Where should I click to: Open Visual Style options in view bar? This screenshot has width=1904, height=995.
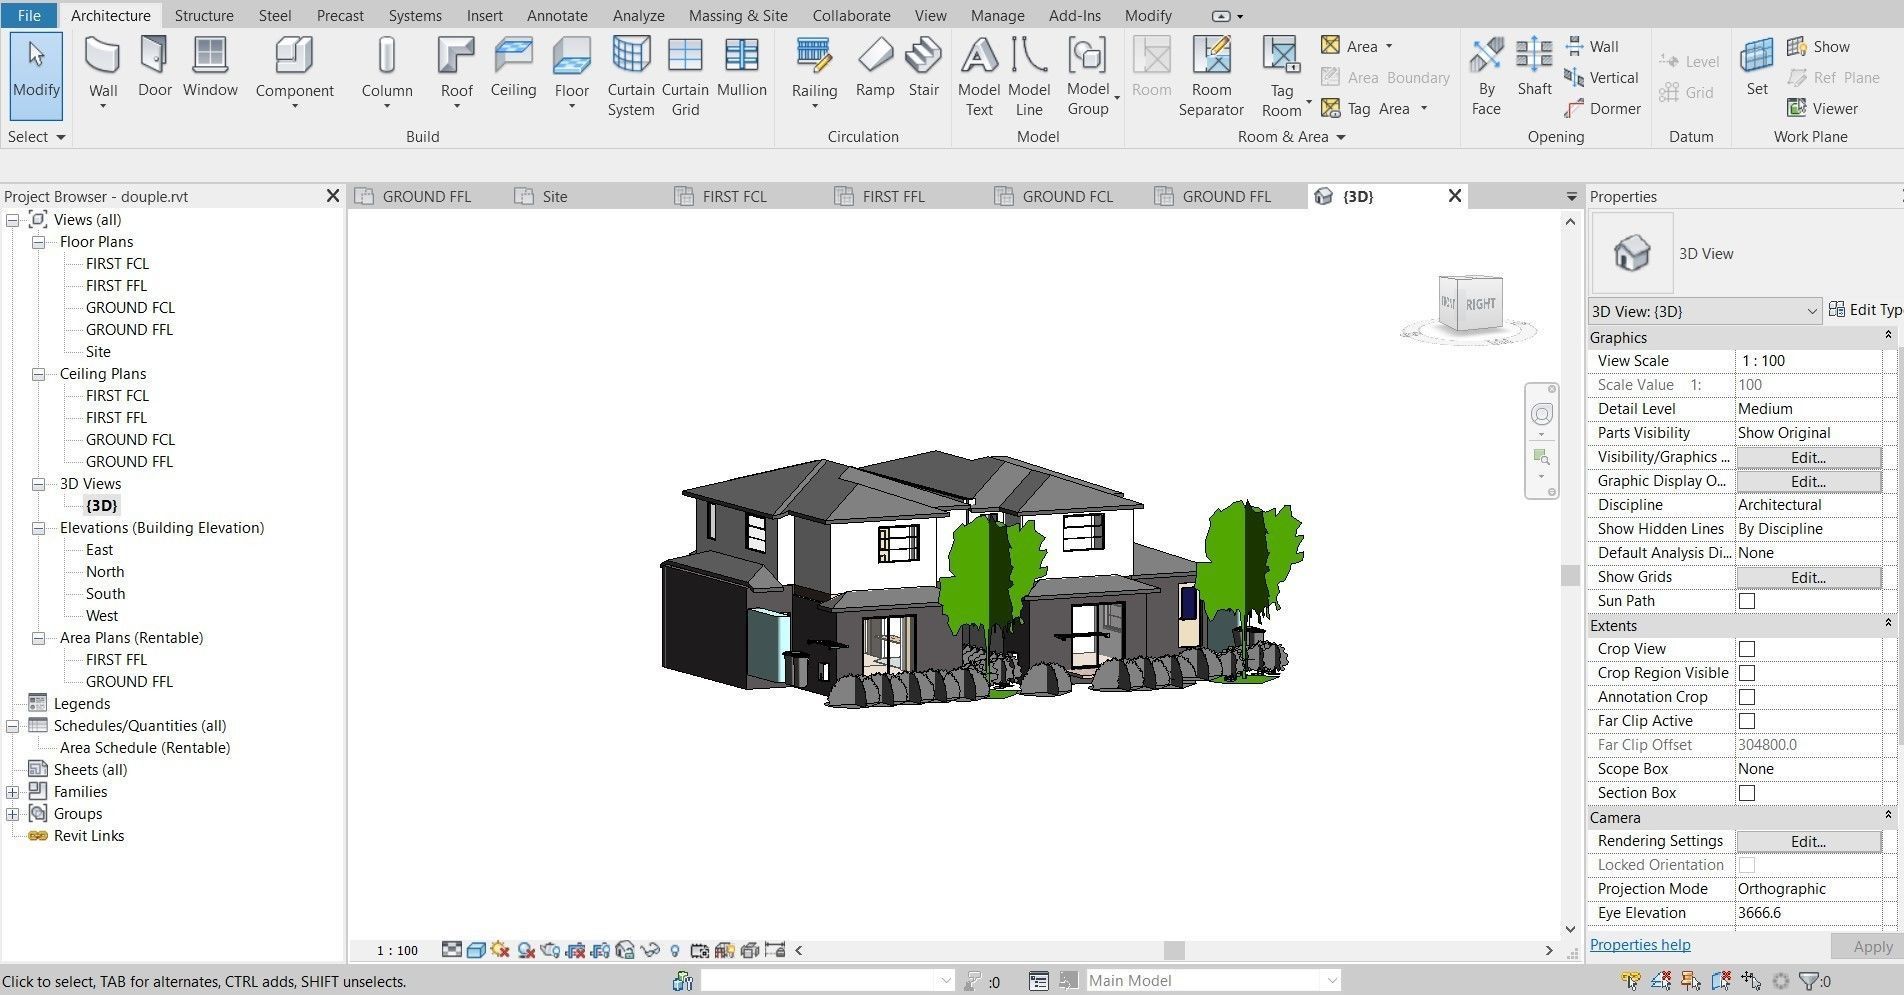[x=476, y=950]
